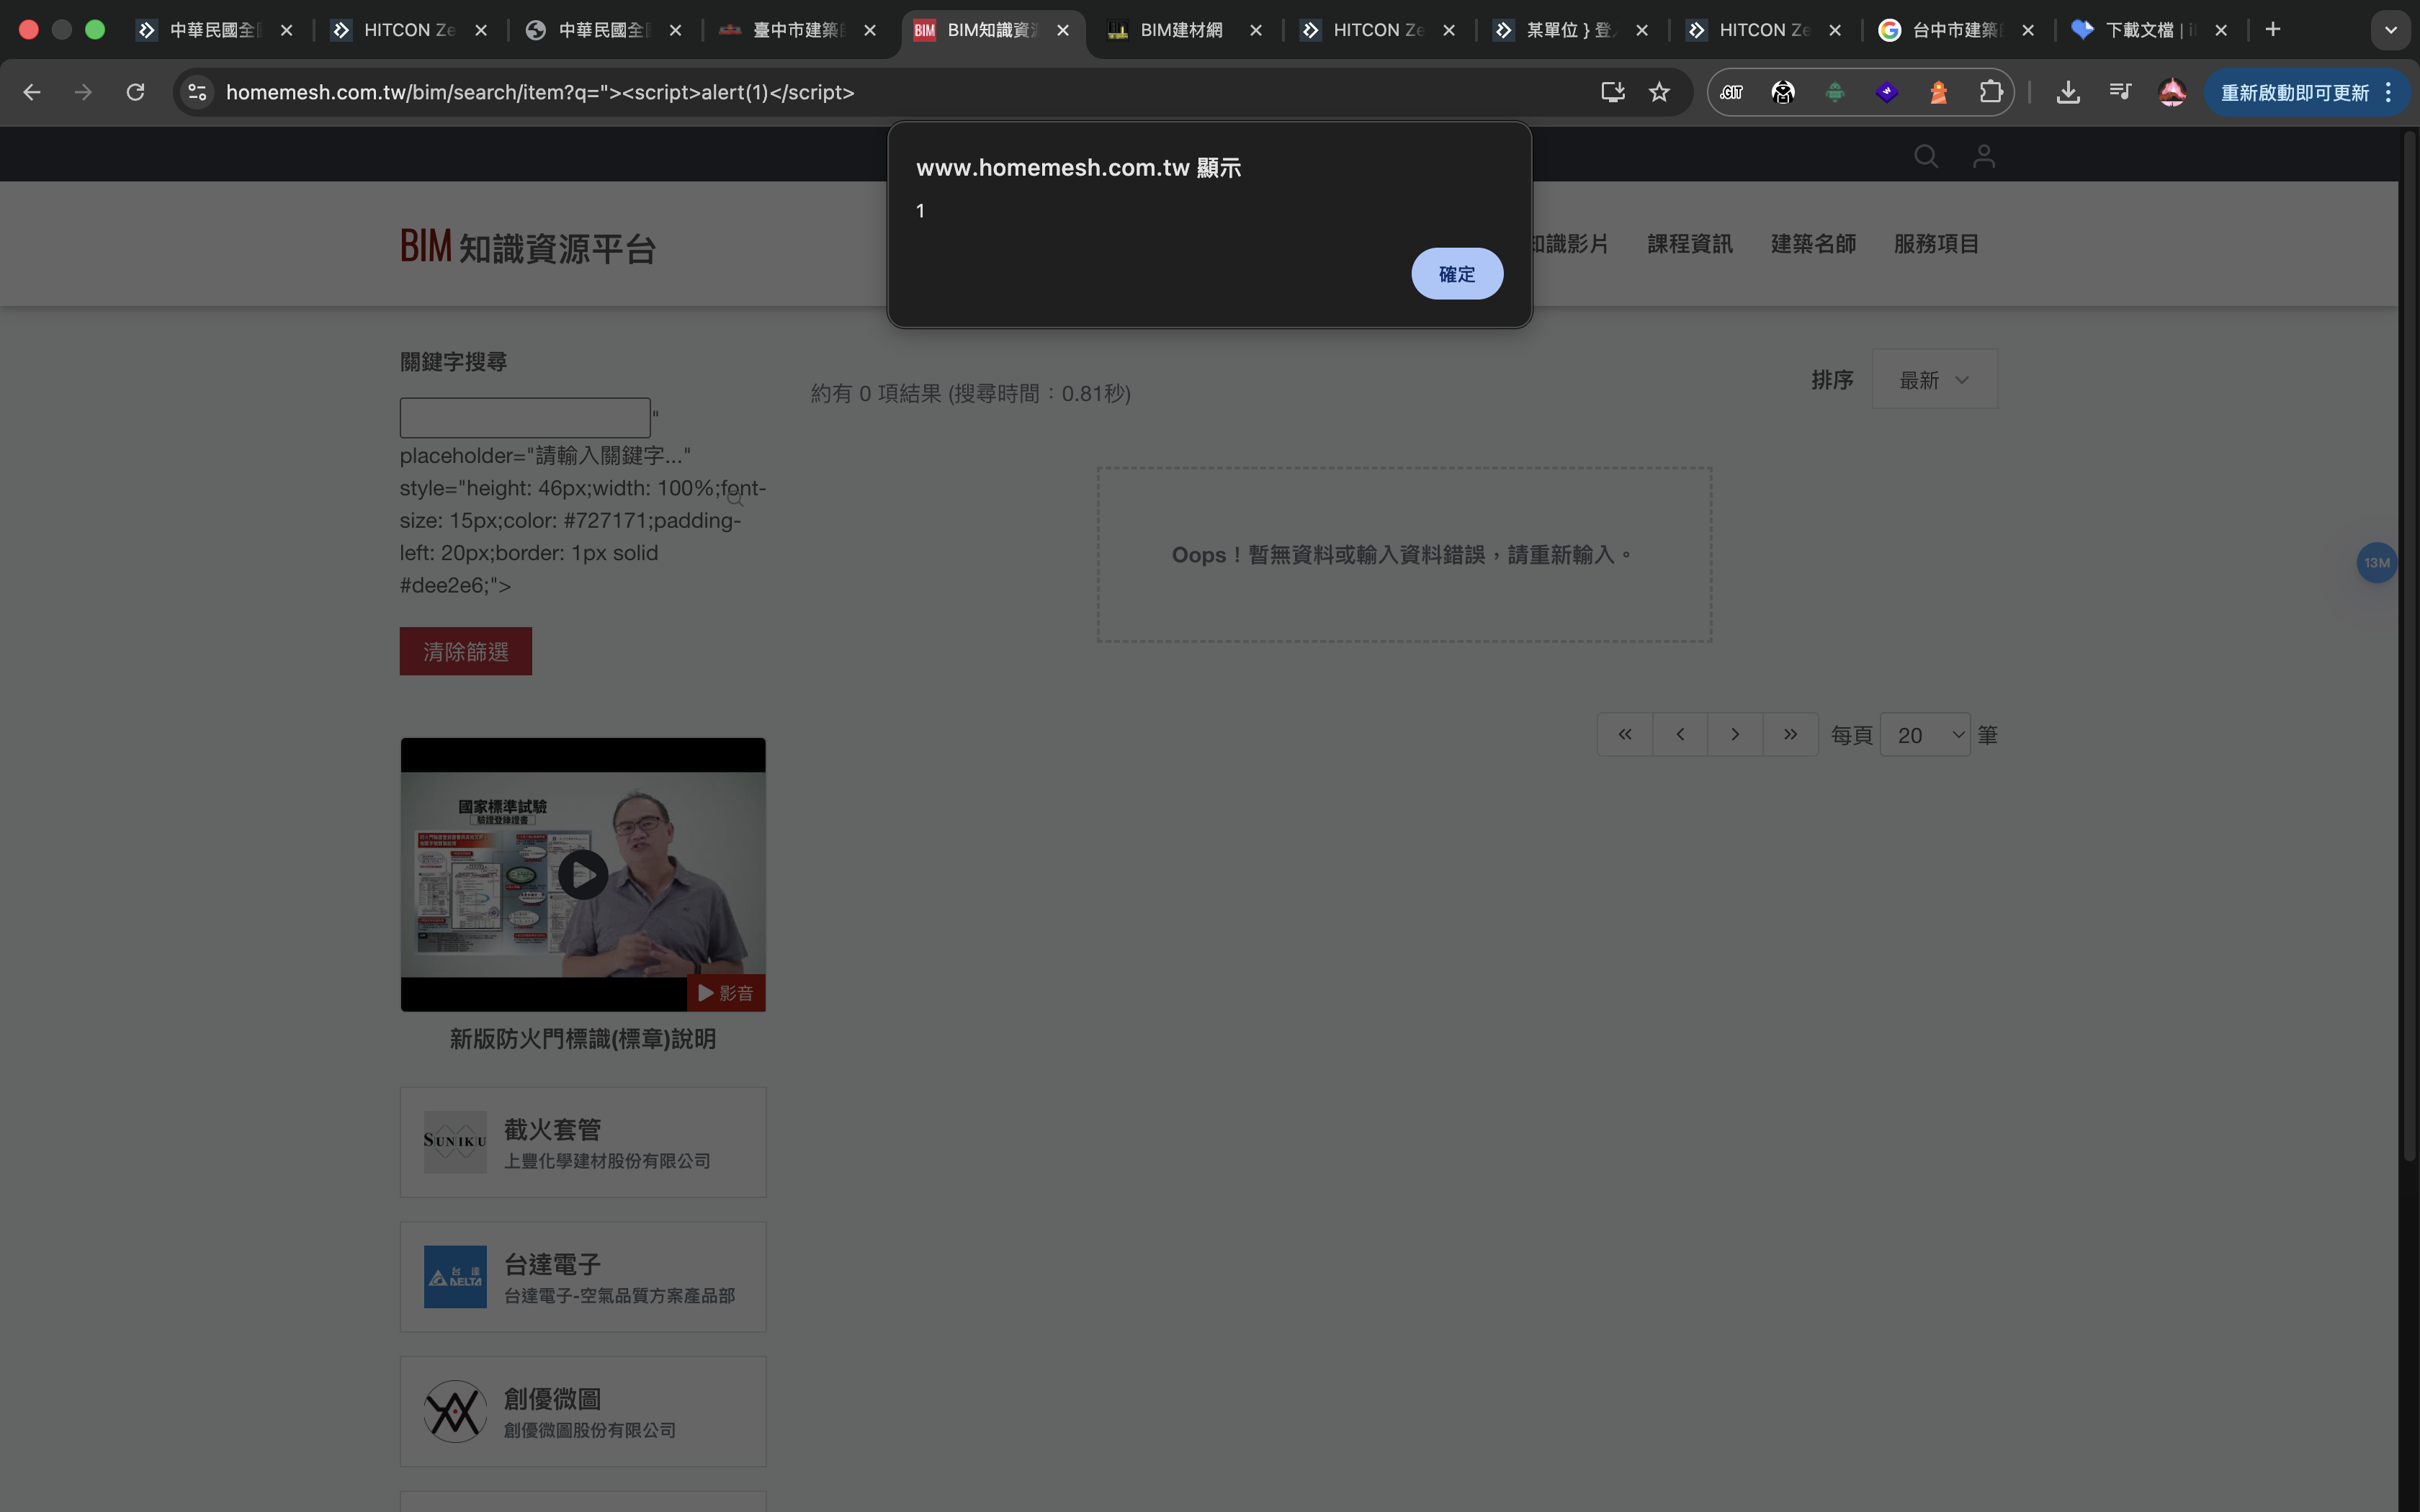Click the 新版防火門標識(標章)說明 title
The image size is (2420, 1512).
[x=583, y=1039]
